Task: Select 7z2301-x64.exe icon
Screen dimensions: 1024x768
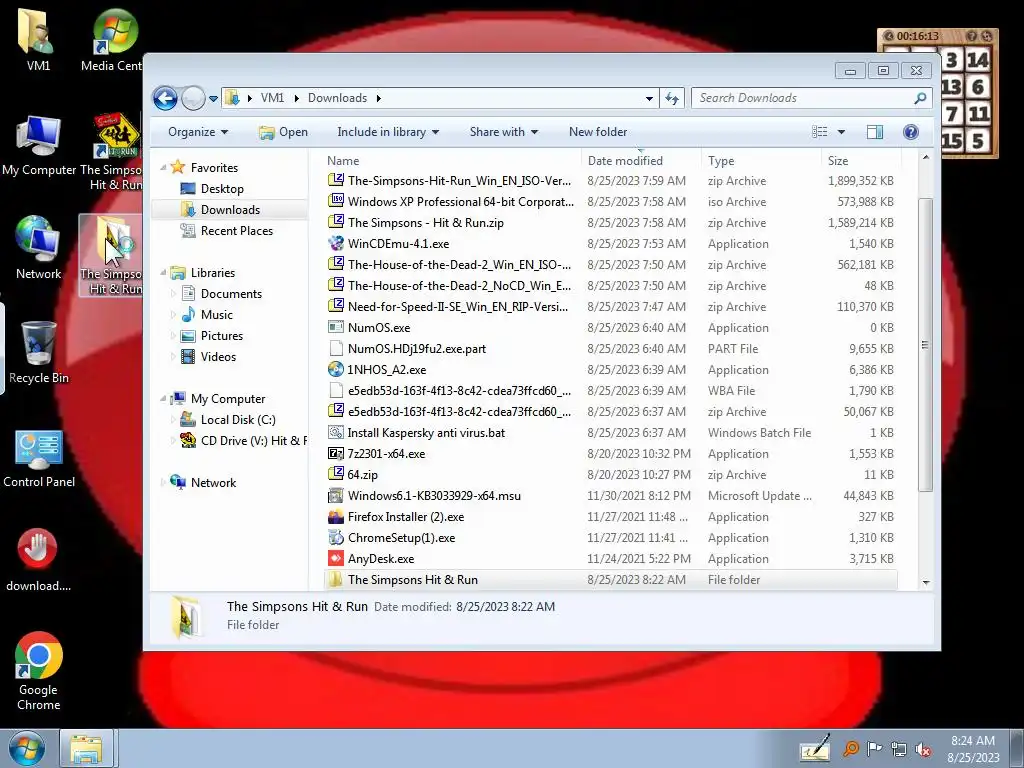Action: (336, 453)
